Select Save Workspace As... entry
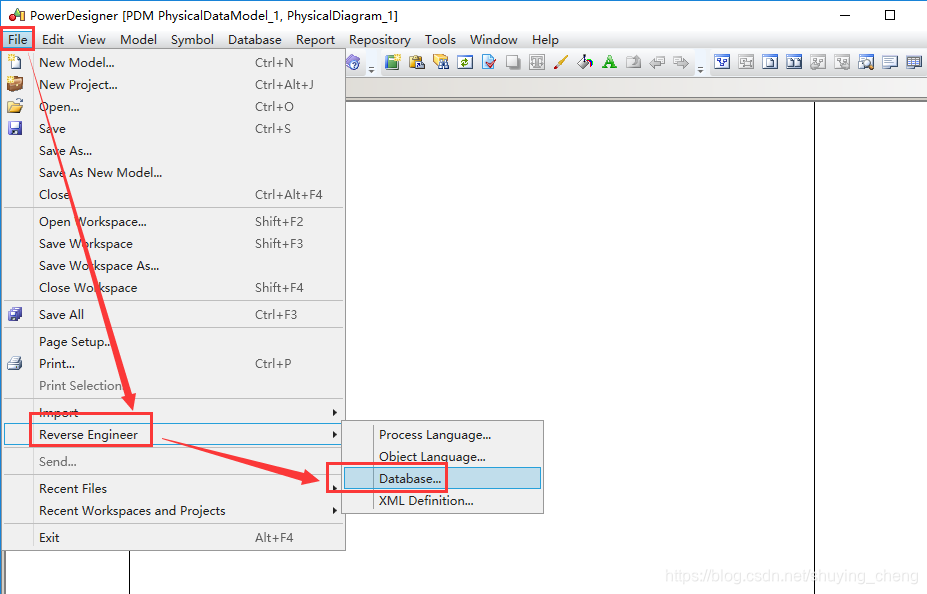Image resolution: width=927 pixels, height=594 pixels. 174,265
